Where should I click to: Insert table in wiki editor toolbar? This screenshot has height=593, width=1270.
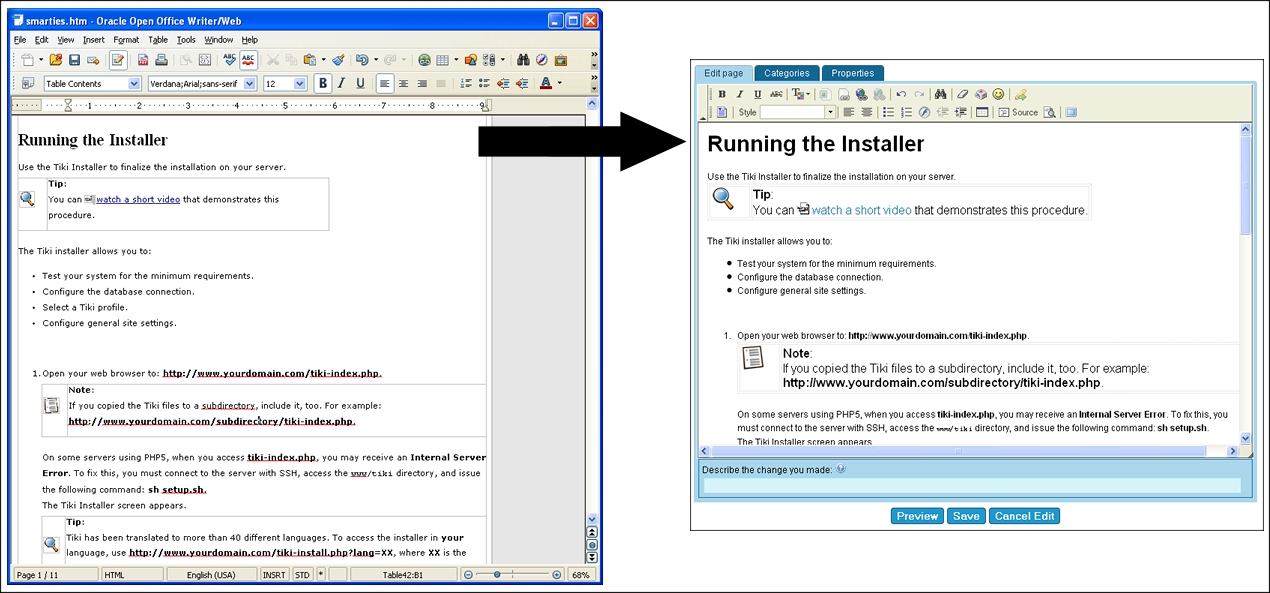click(x=982, y=112)
